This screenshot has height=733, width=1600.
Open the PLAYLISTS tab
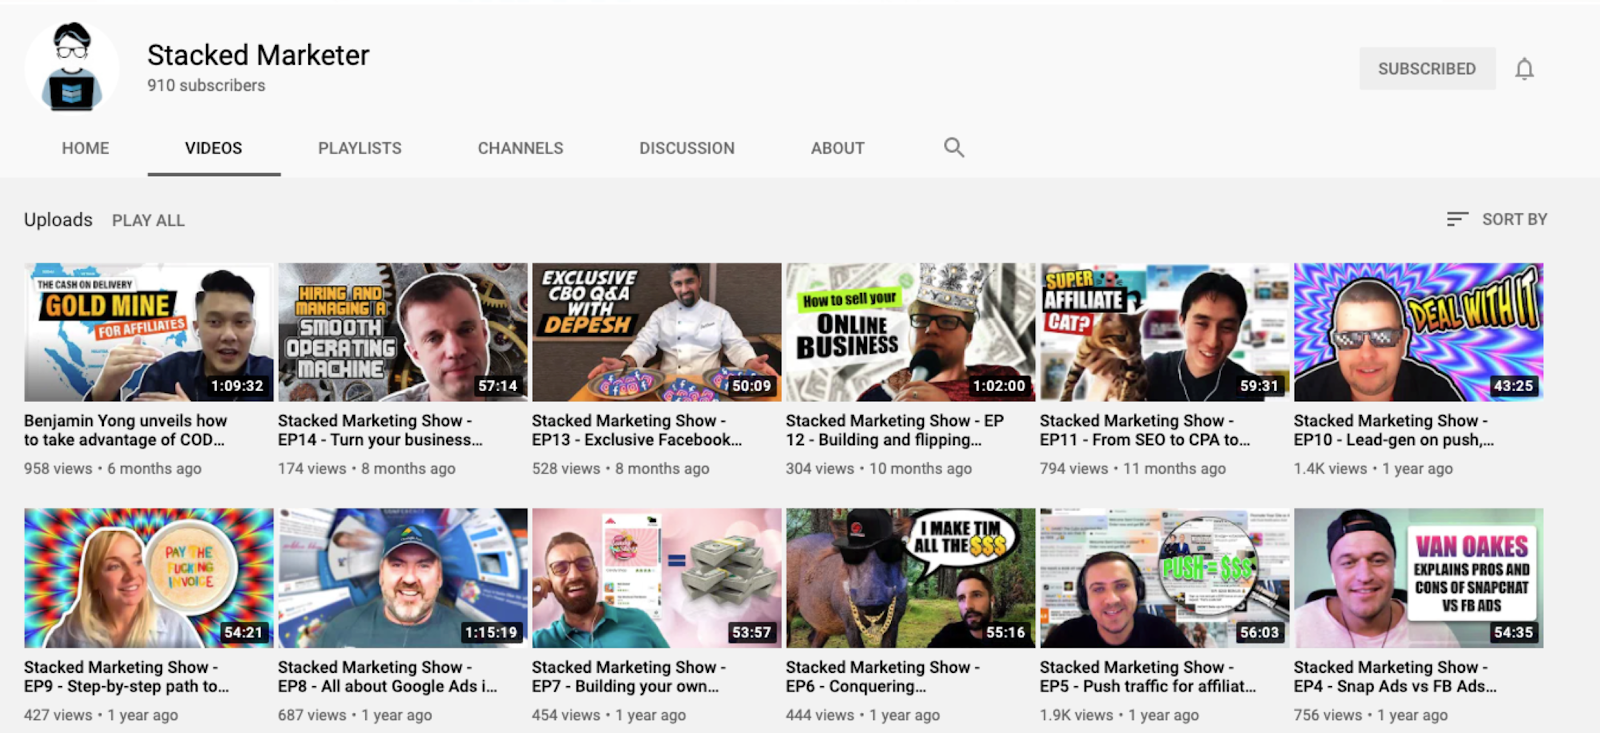(360, 148)
